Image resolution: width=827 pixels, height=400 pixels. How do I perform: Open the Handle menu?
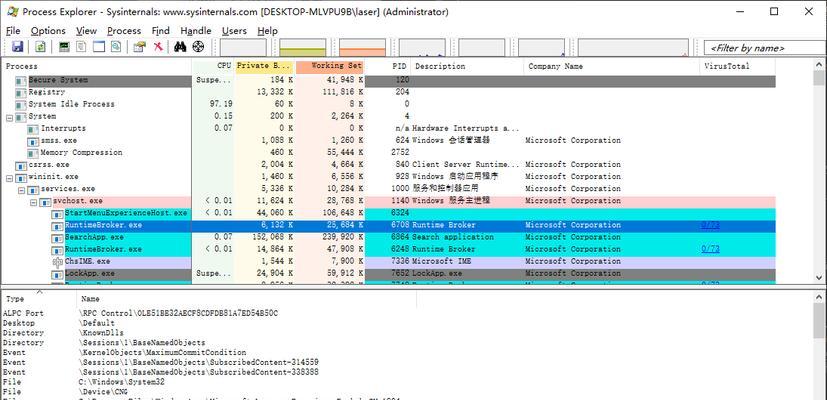(196, 31)
